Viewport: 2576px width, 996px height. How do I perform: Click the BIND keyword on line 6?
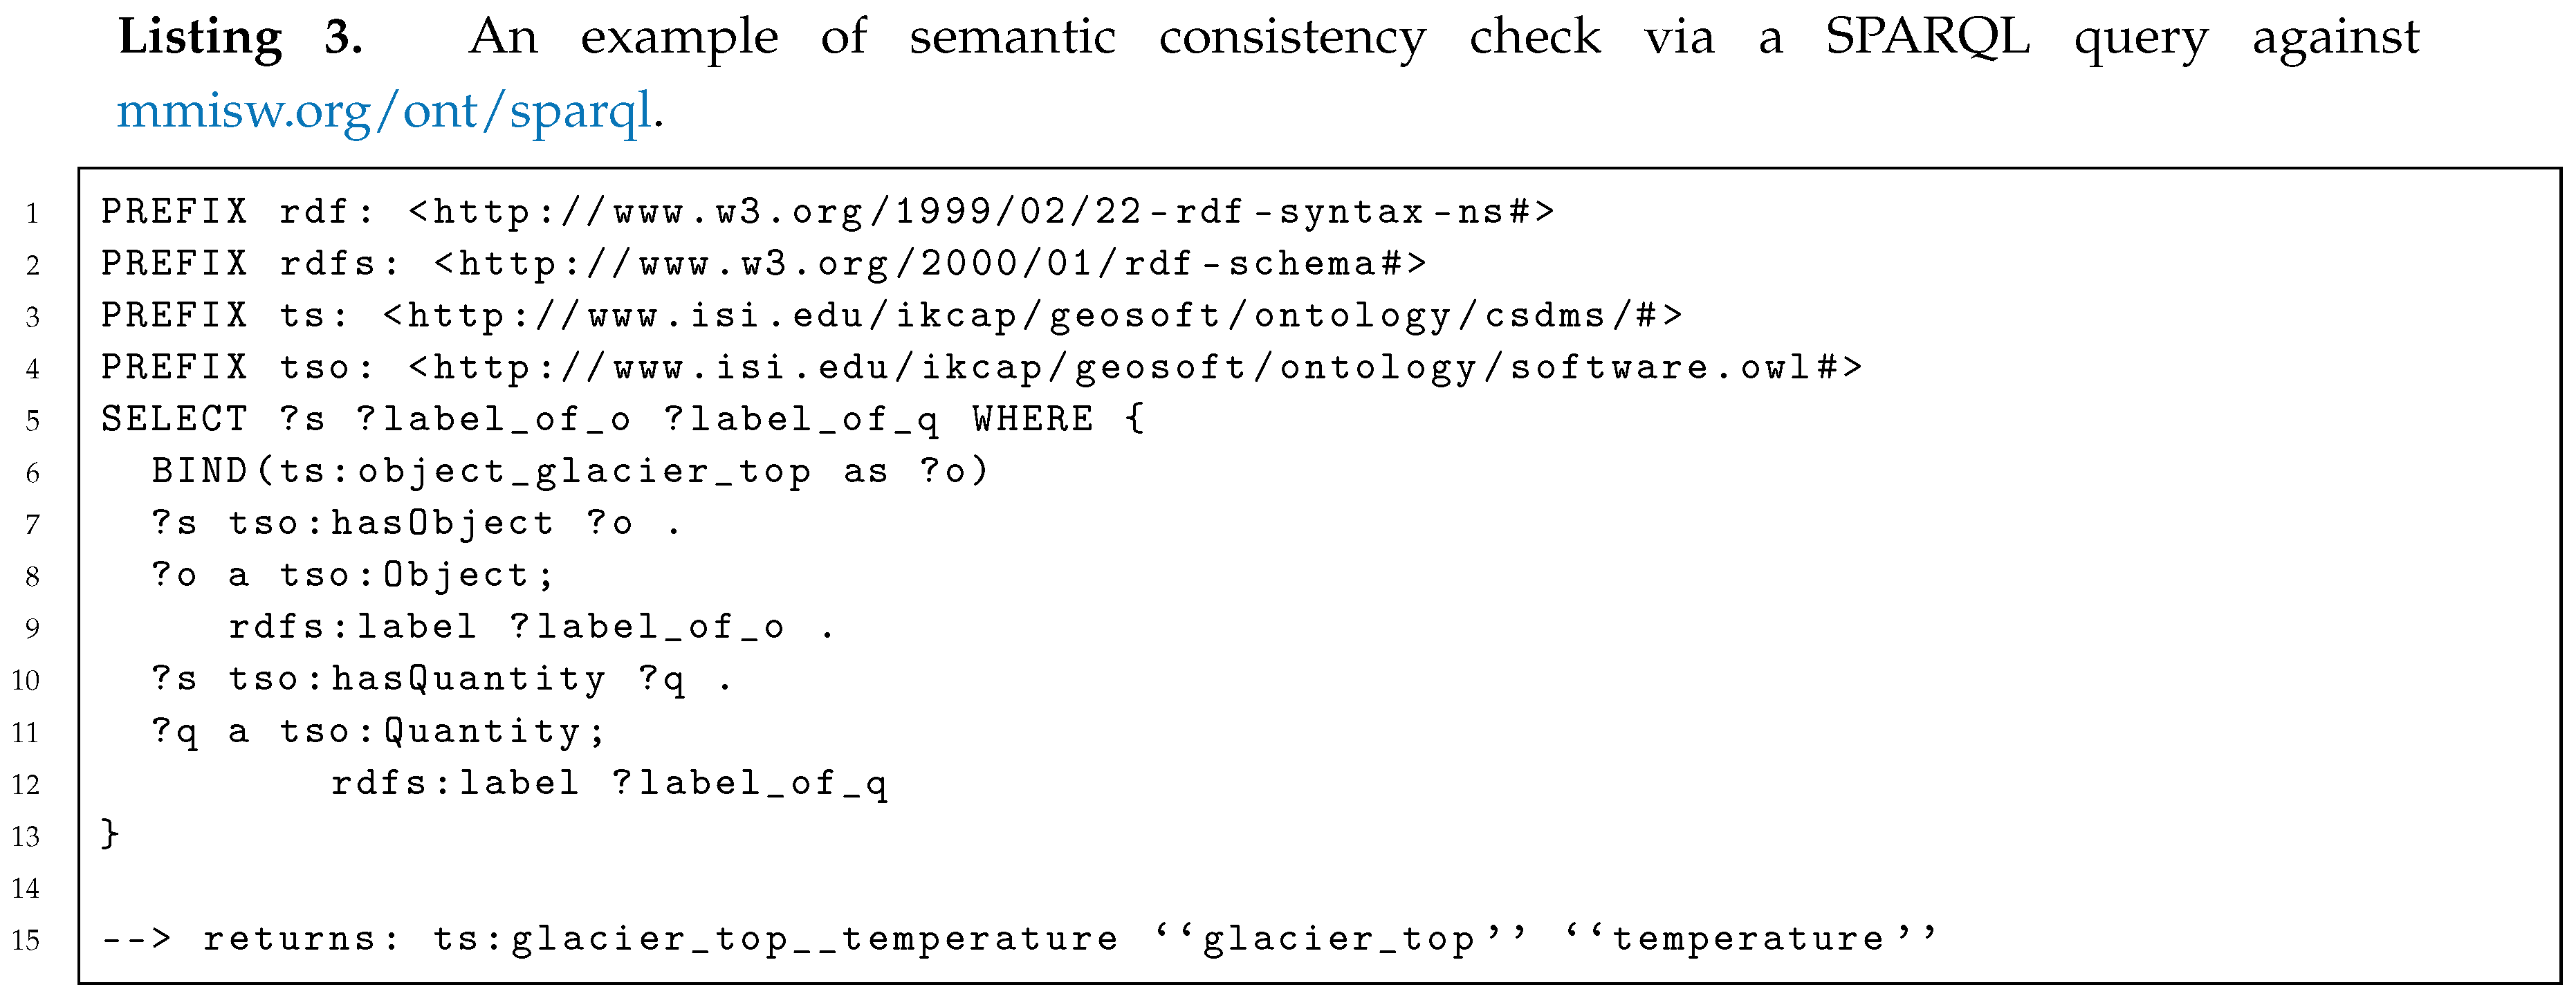pyautogui.click(x=200, y=471)
